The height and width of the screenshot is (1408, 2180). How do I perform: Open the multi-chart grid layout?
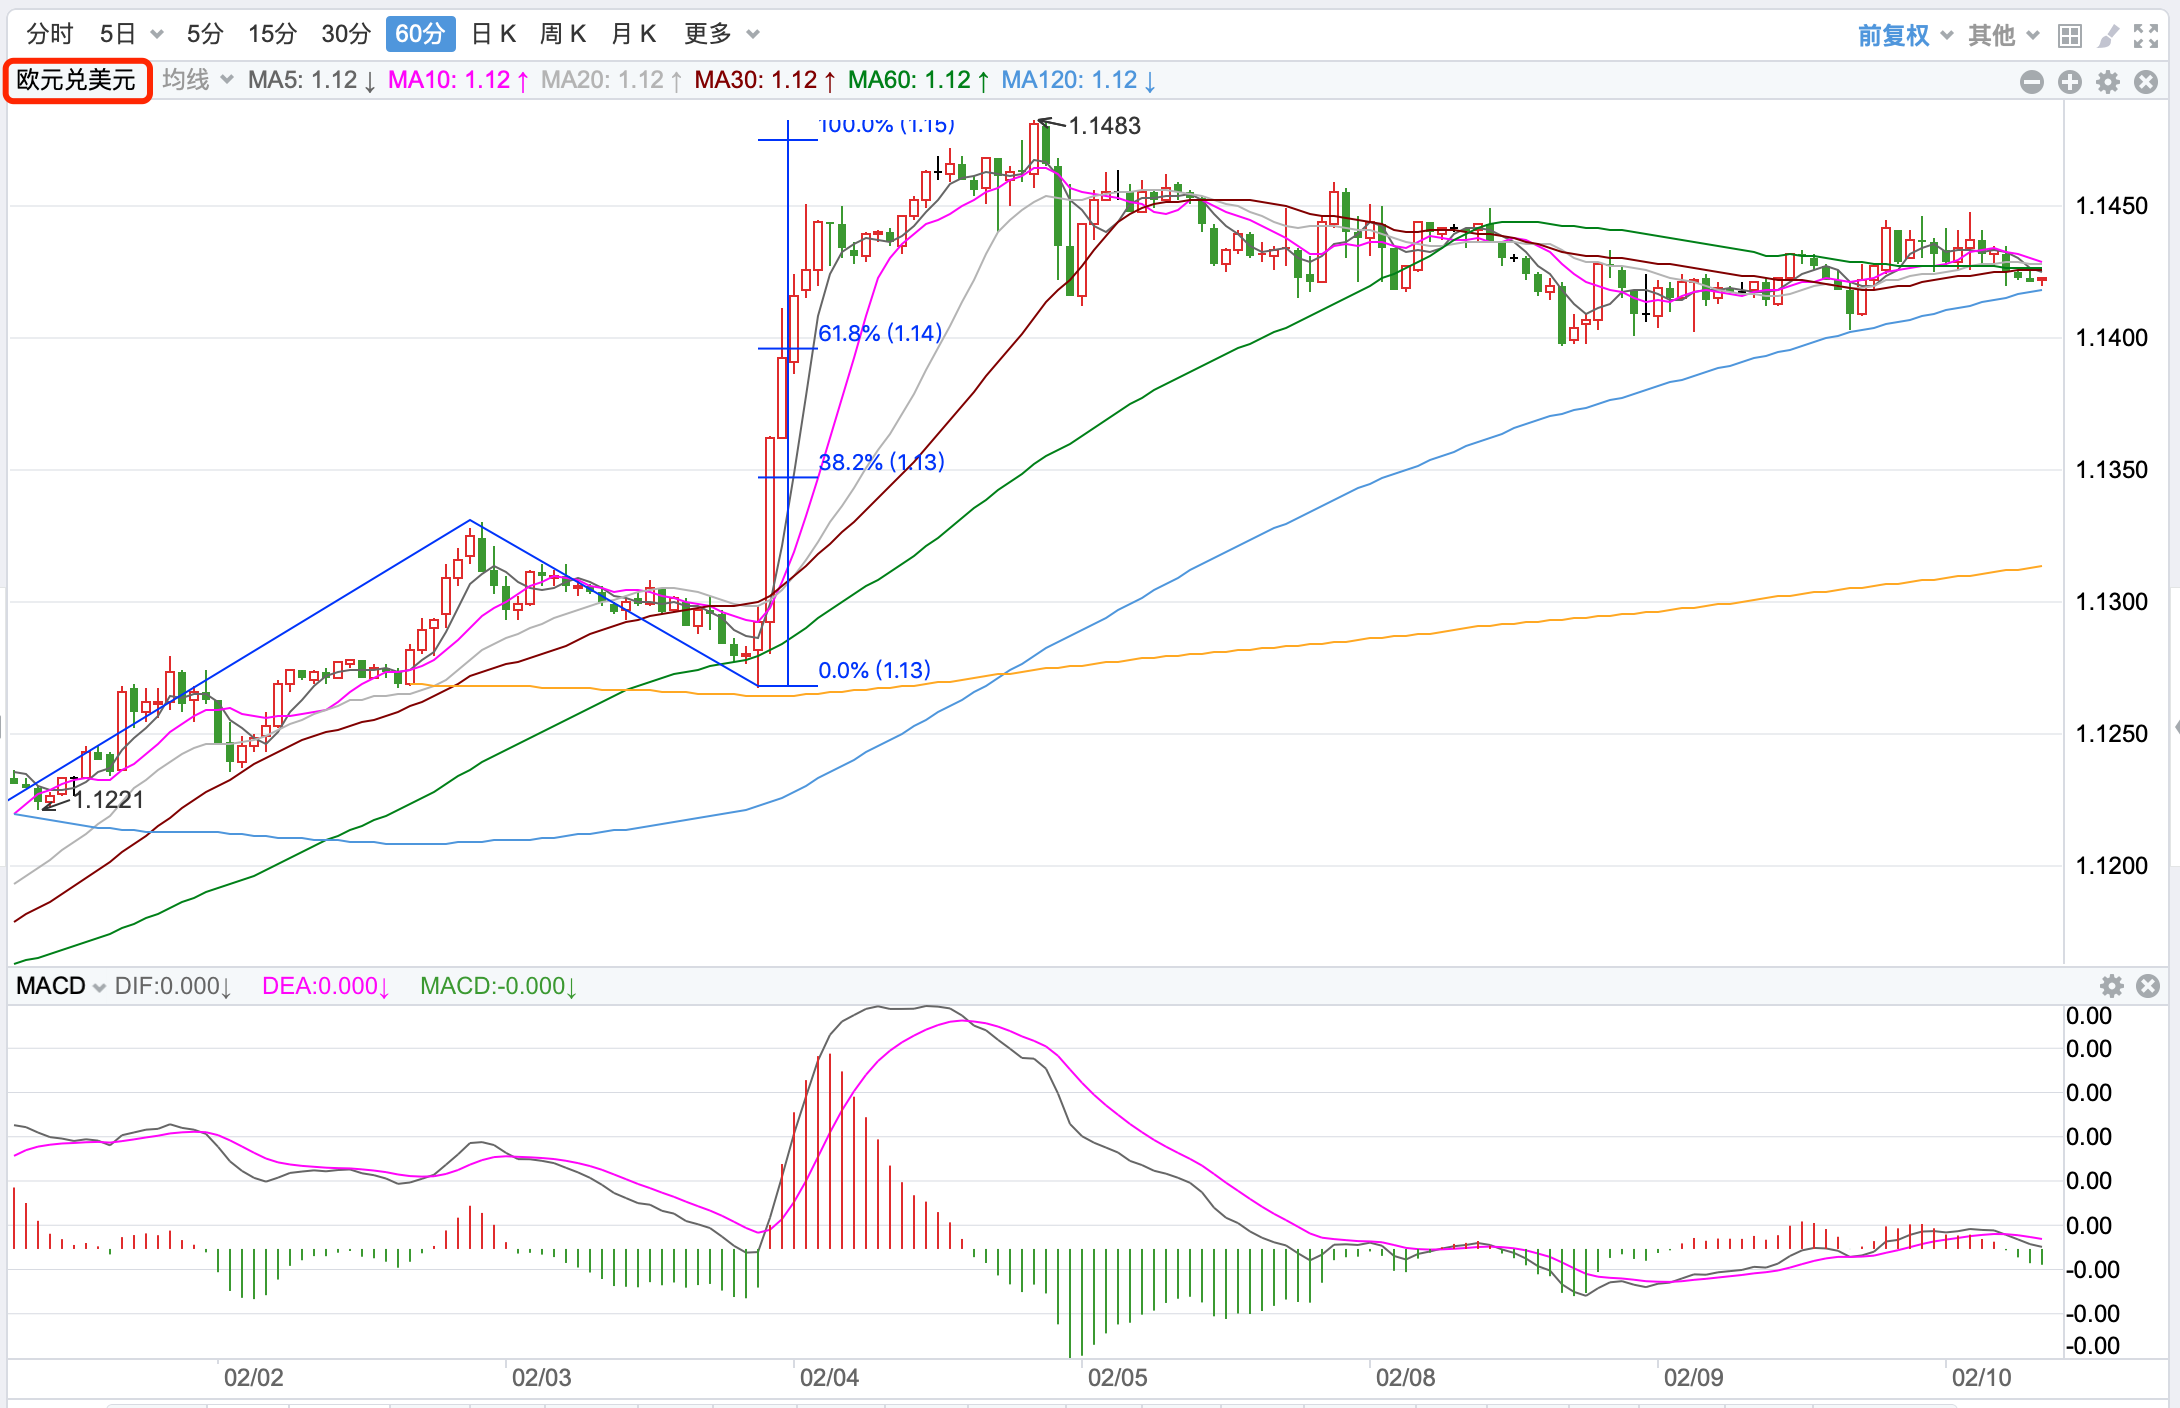(x=2069, y=36)
